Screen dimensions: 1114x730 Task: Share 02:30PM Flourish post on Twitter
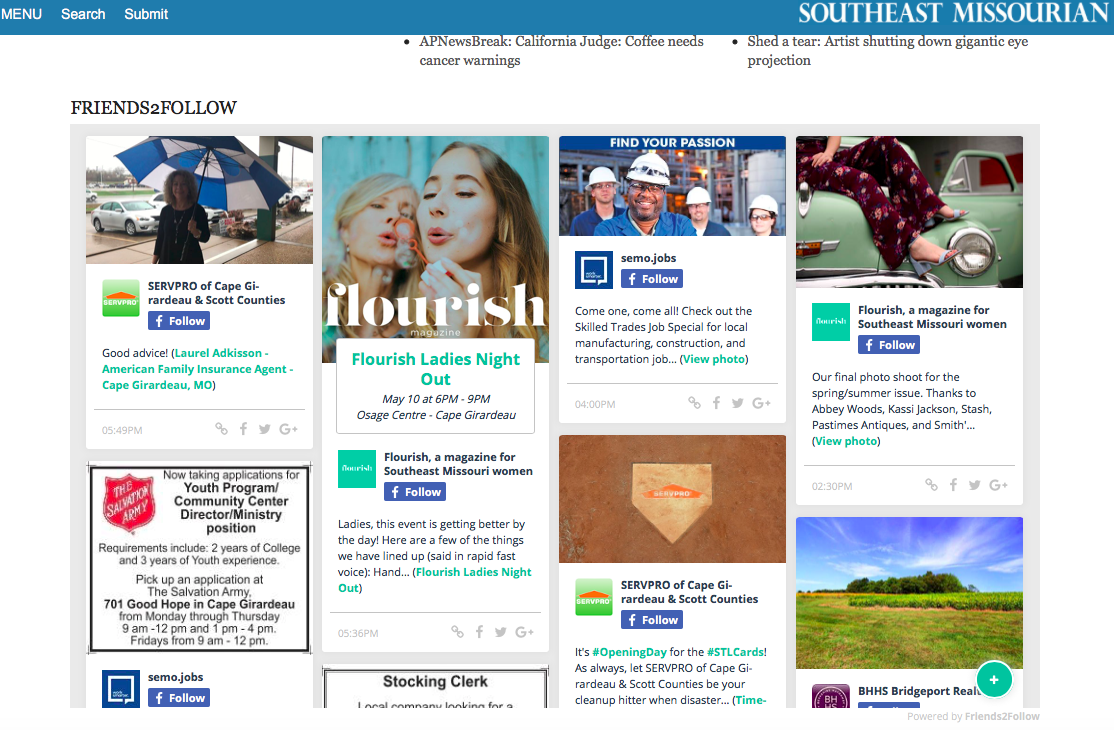tap(975, 484)
